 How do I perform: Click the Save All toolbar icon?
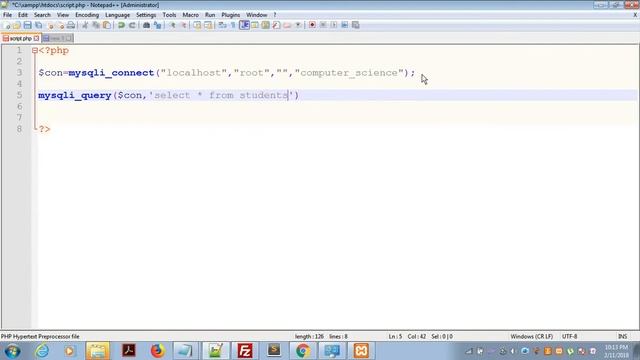[38, 25]
